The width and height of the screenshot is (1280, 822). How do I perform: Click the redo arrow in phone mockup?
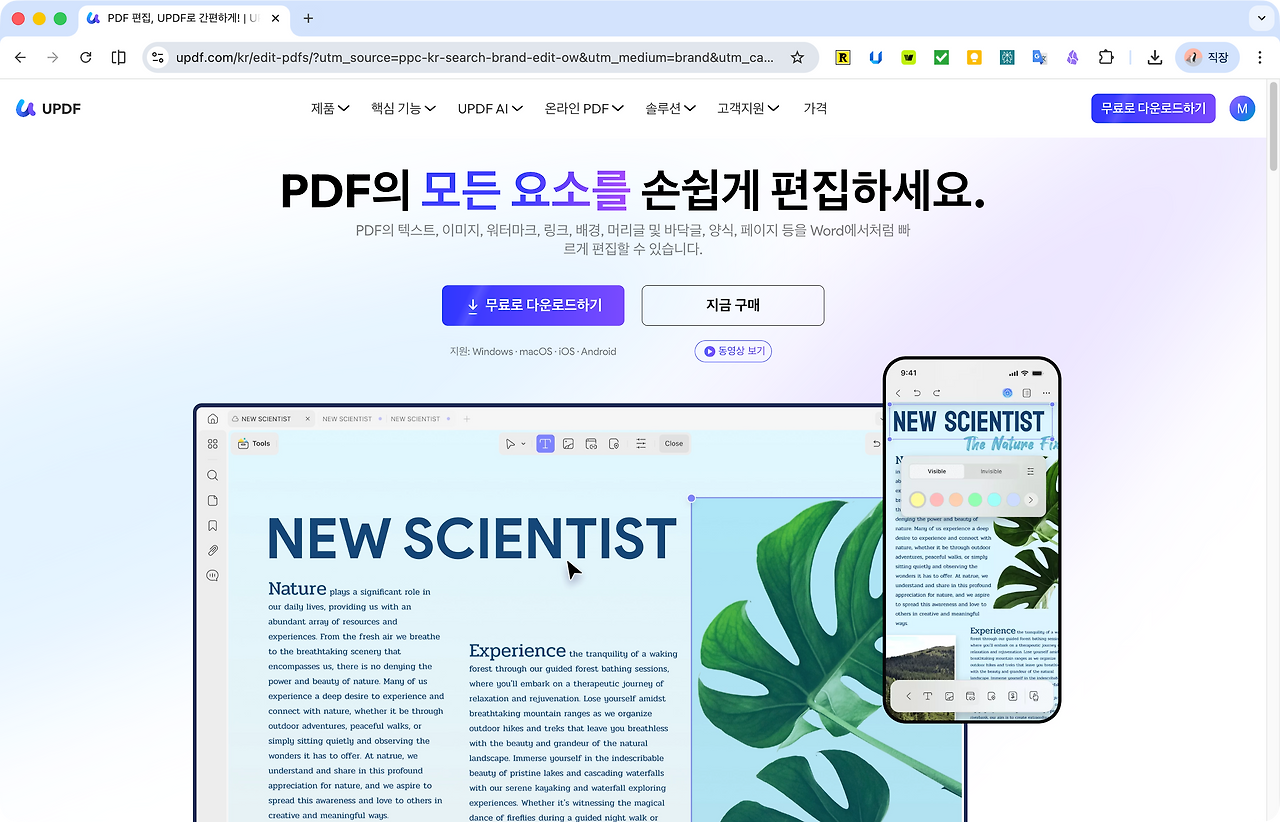[936, 393]
